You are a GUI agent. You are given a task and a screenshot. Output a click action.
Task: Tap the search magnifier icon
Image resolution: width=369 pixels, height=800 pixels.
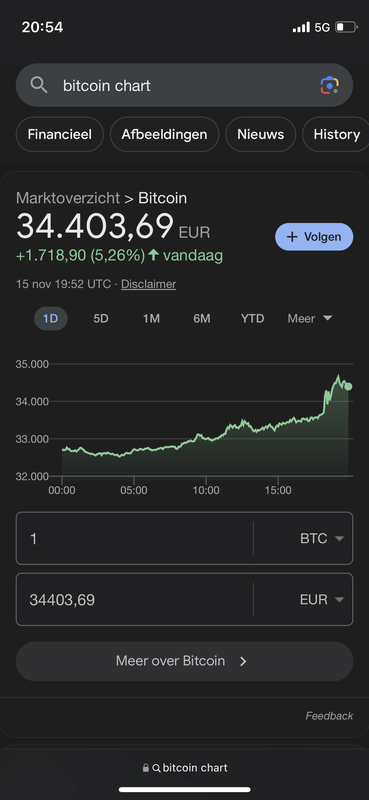[x=39, y=85]
